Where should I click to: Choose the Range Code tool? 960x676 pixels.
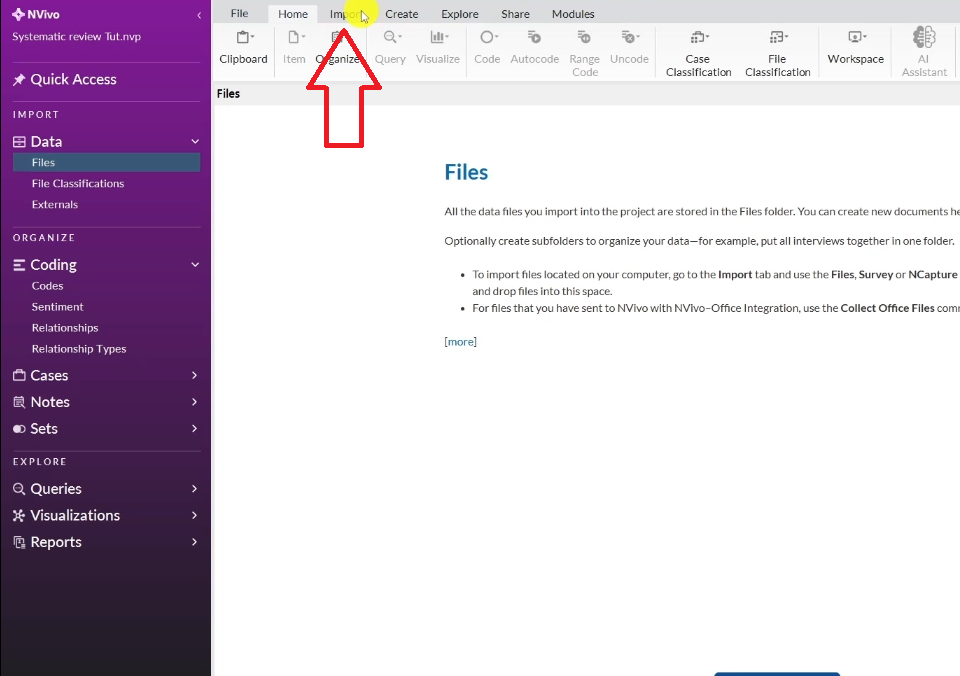(585, 53)
